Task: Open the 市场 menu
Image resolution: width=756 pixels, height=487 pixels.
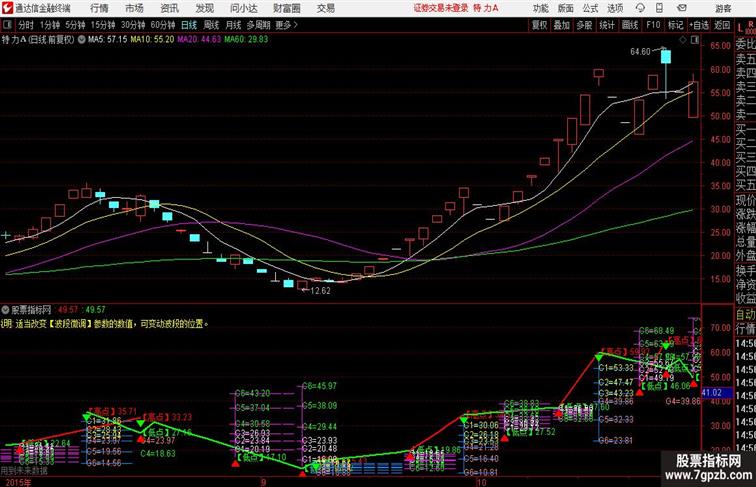Action: (134, 8)
